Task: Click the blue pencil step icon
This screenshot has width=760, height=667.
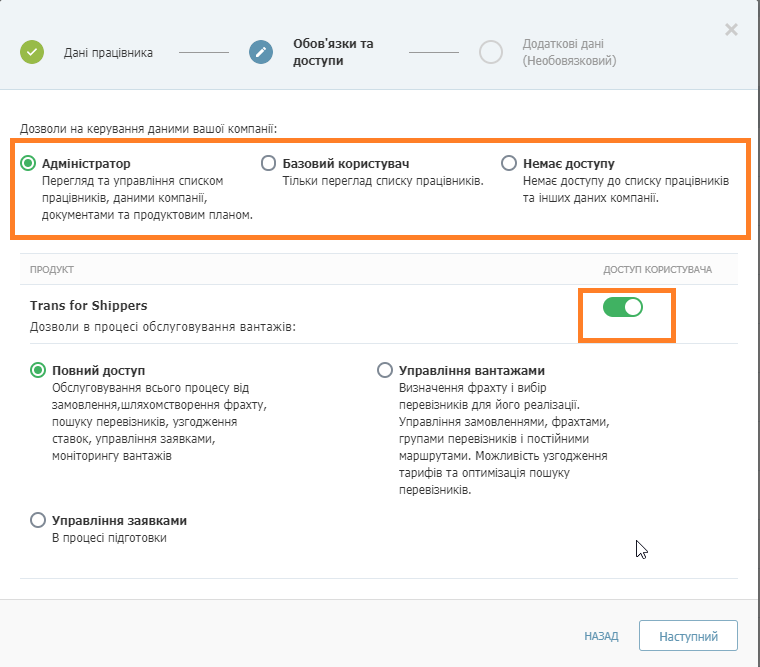Action: [x=261, y=52]
